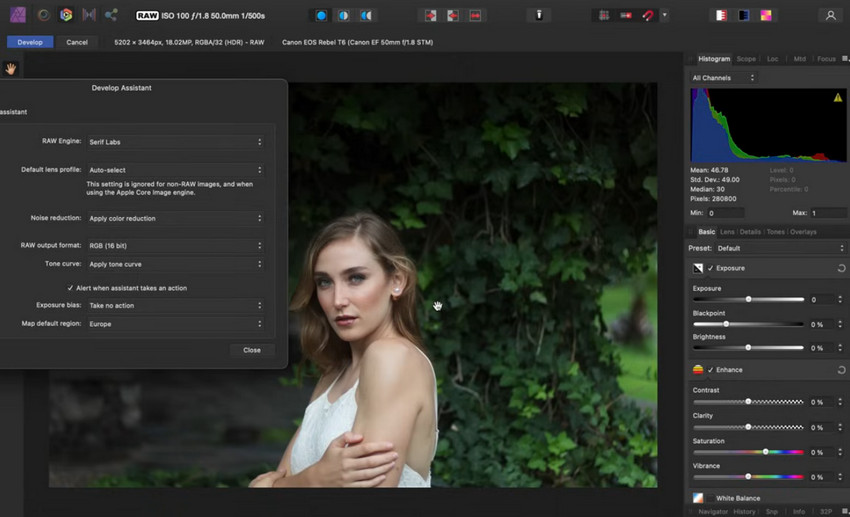Close the Develop Assistant dialog
850x517 pixels.
tap(252, 350)
